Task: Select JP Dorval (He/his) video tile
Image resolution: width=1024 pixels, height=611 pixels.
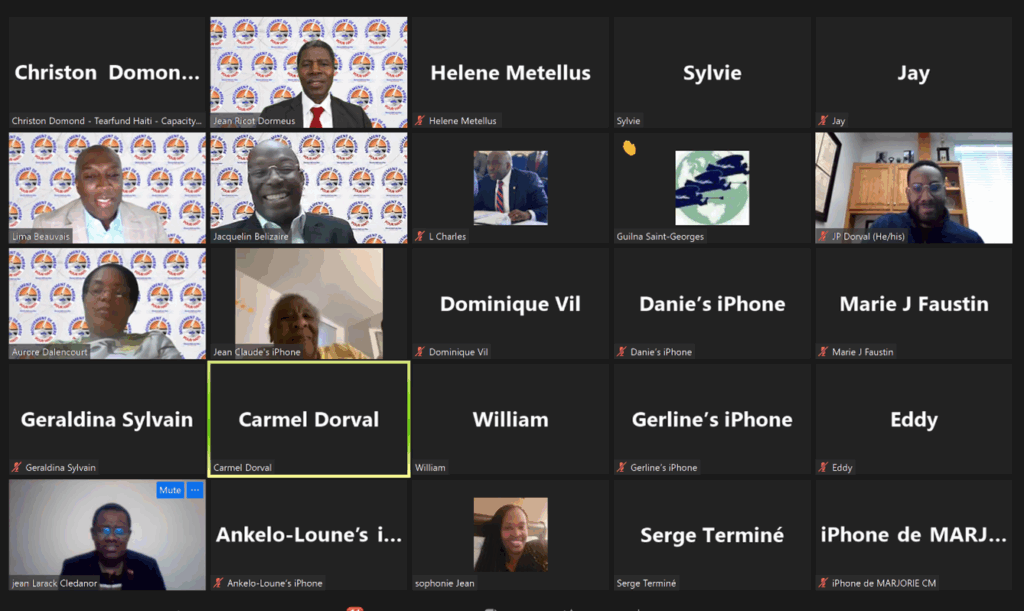Action: (914, 188)
